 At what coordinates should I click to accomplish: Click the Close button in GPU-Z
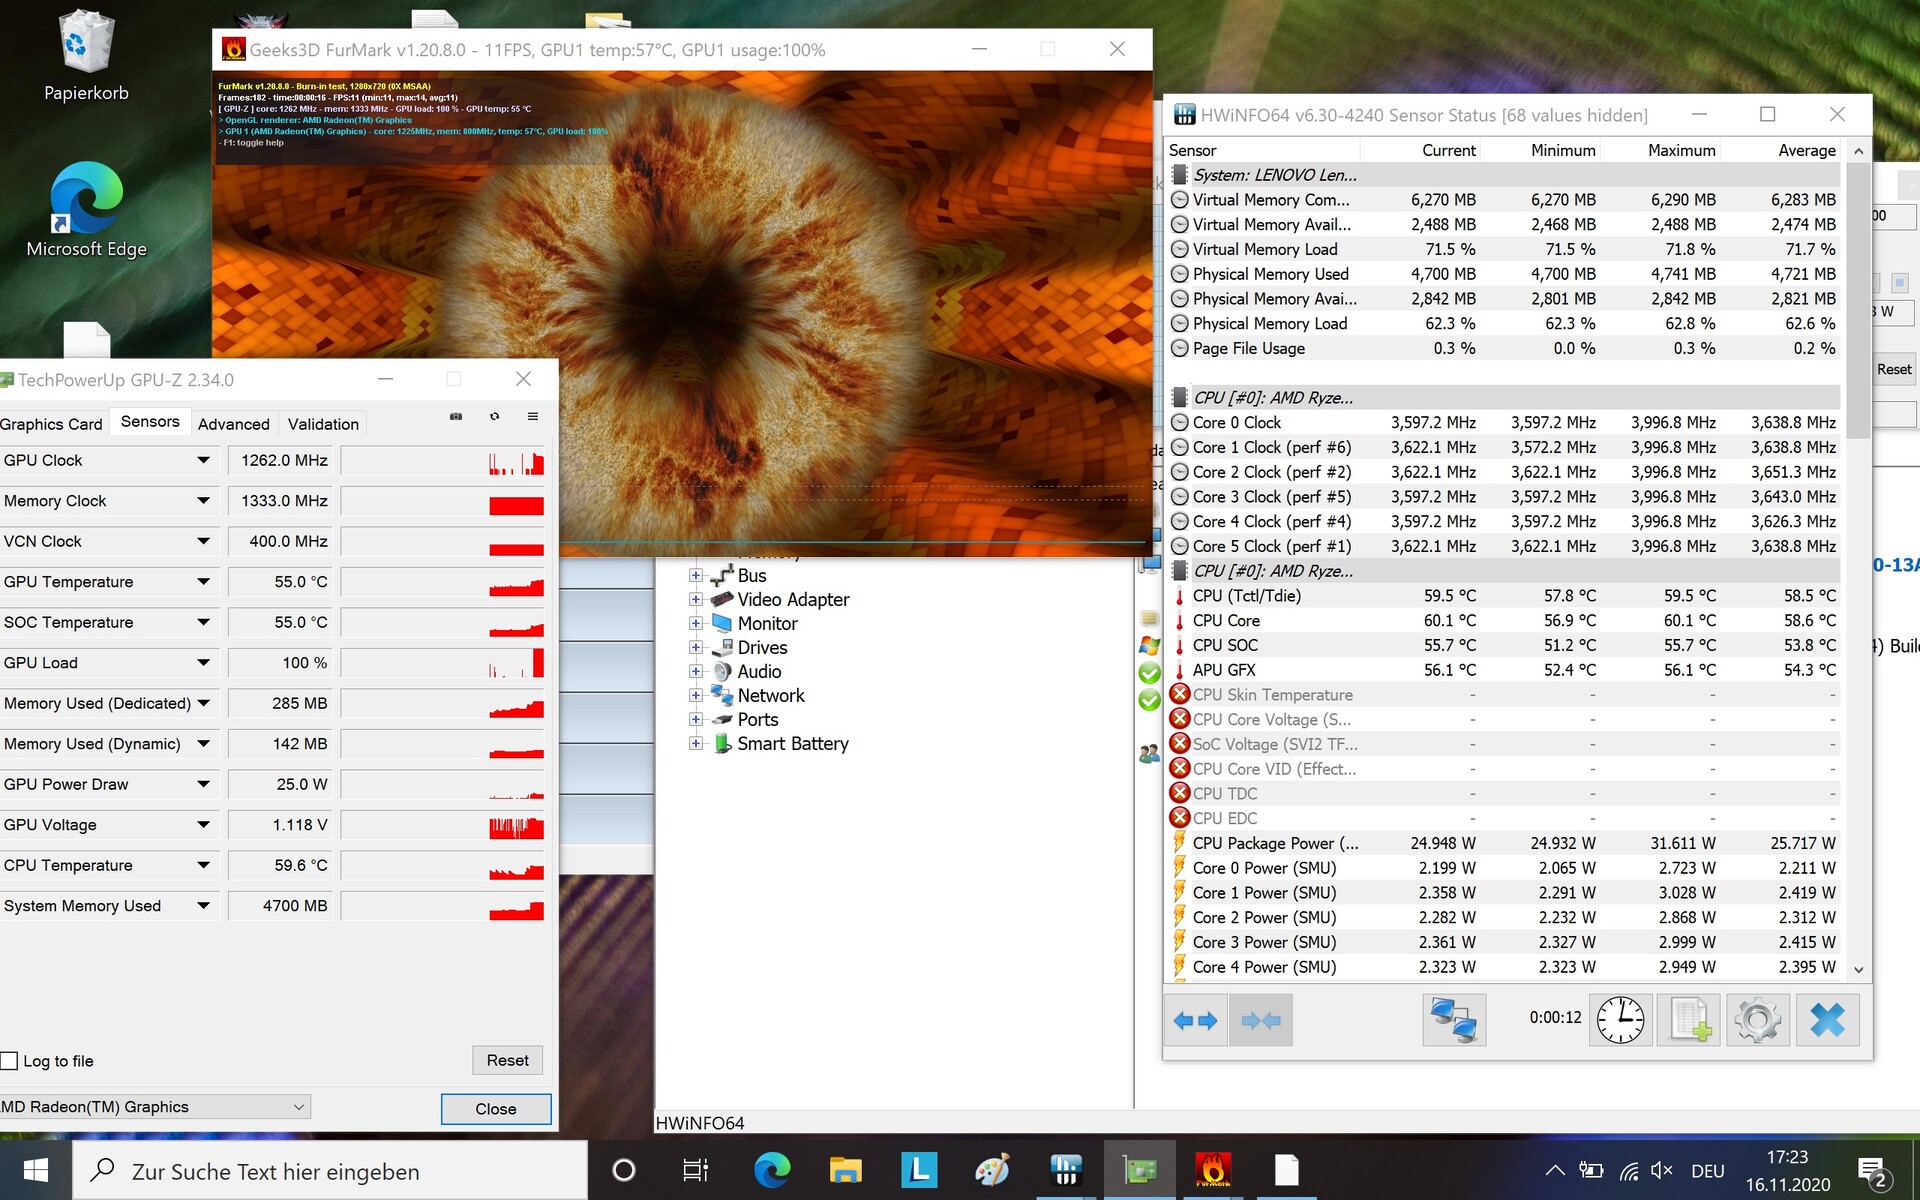click(495, 1109)
